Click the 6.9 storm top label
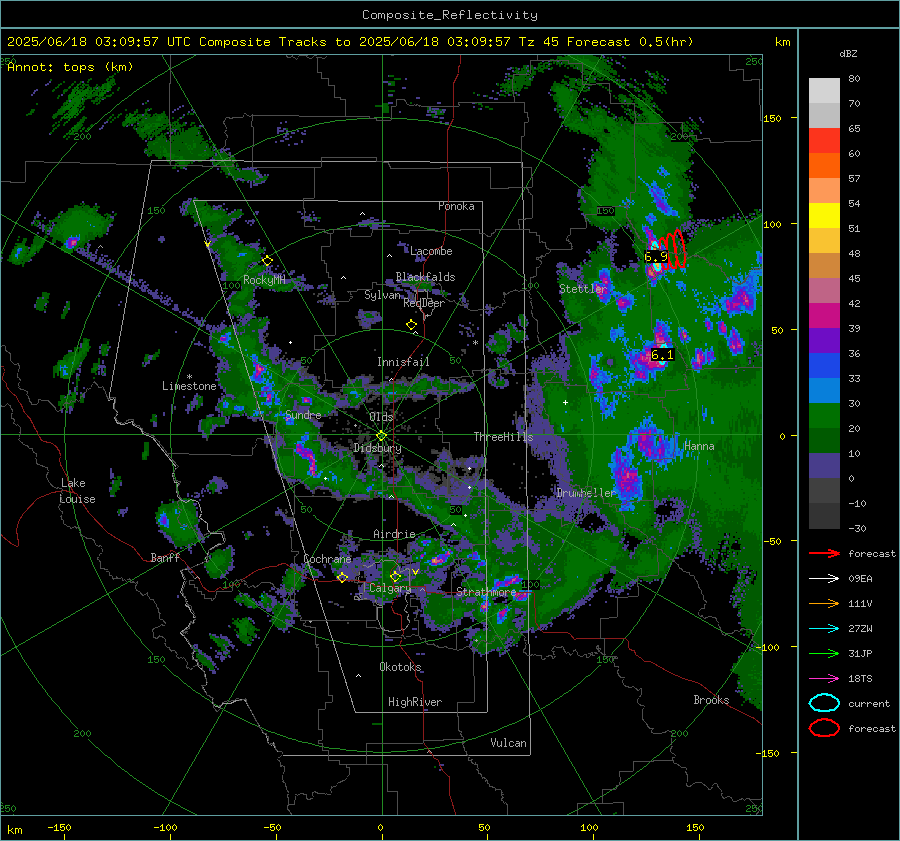Screen dimensions: 900x841 655,257
